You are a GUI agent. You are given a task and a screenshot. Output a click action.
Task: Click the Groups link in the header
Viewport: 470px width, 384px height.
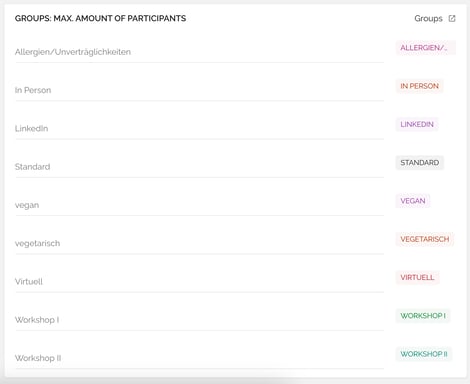point(428,18)
